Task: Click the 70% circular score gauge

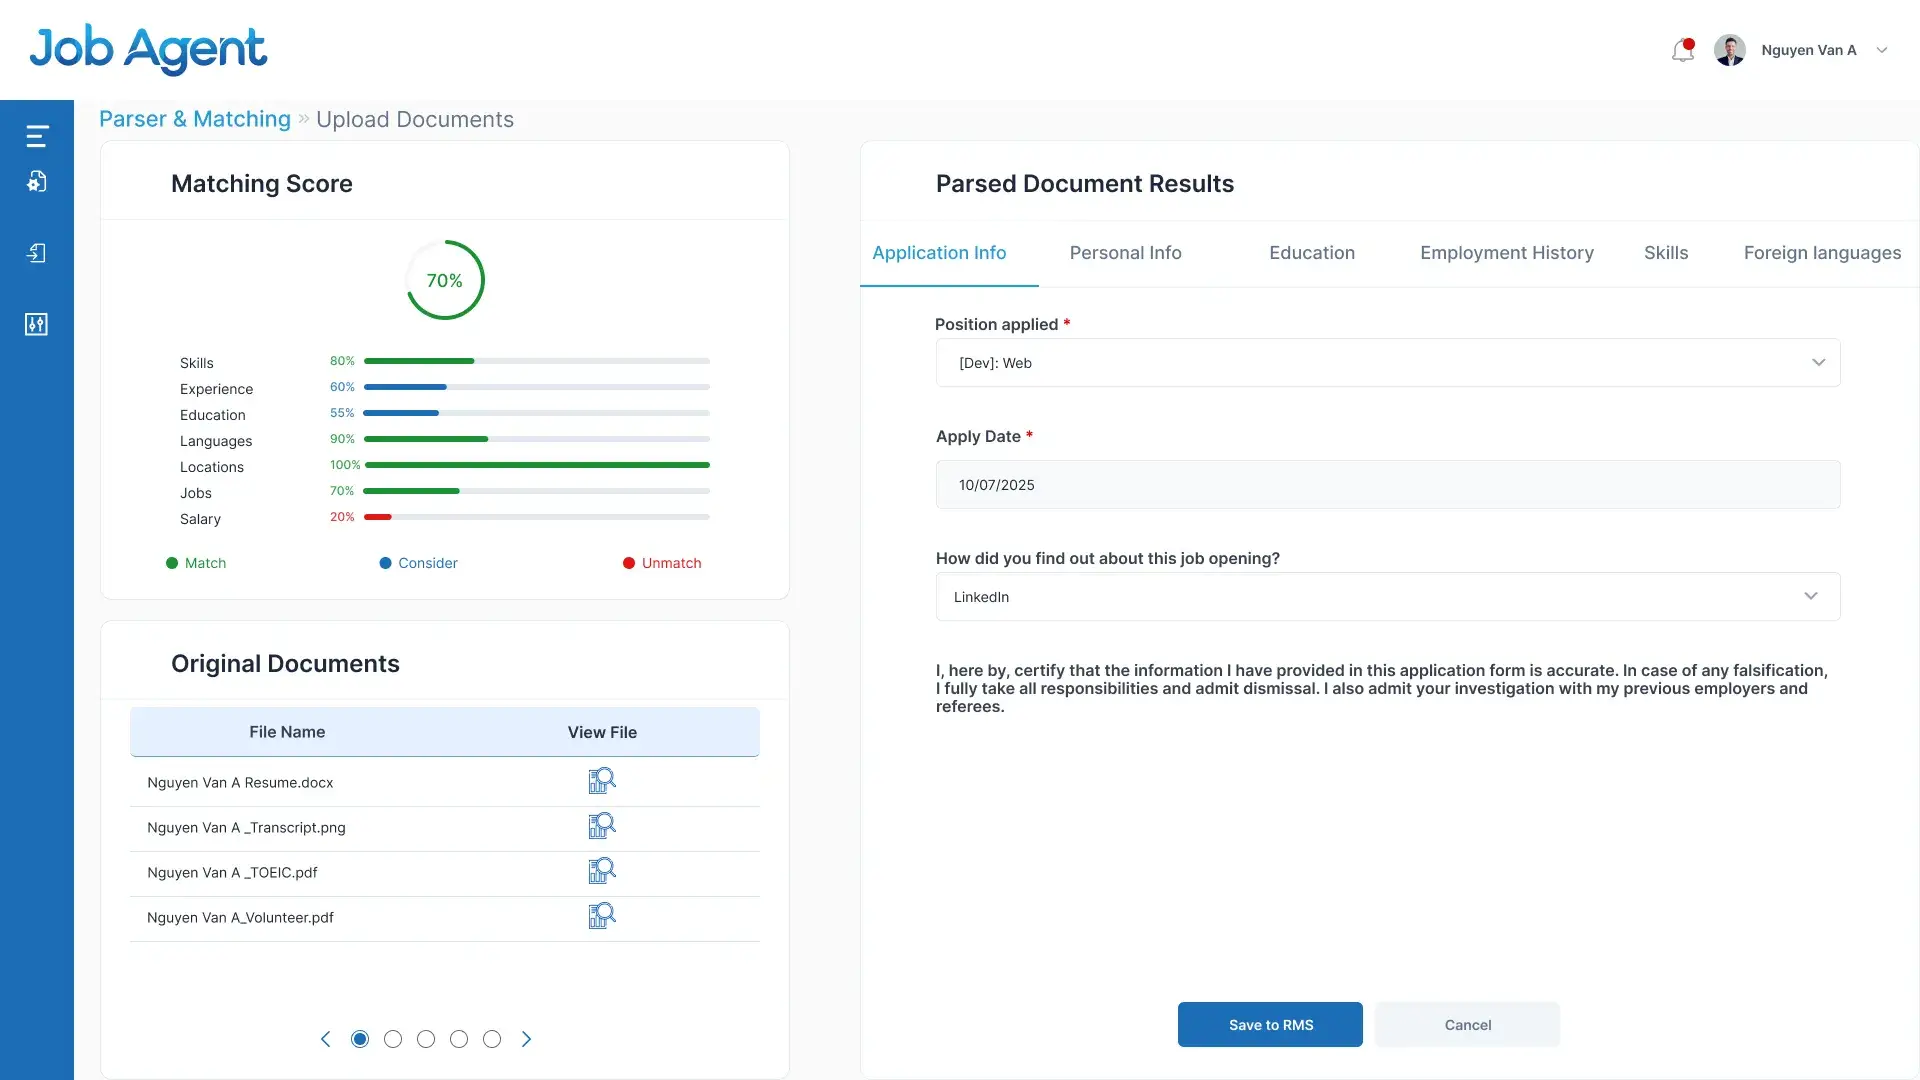Action: 445,280
